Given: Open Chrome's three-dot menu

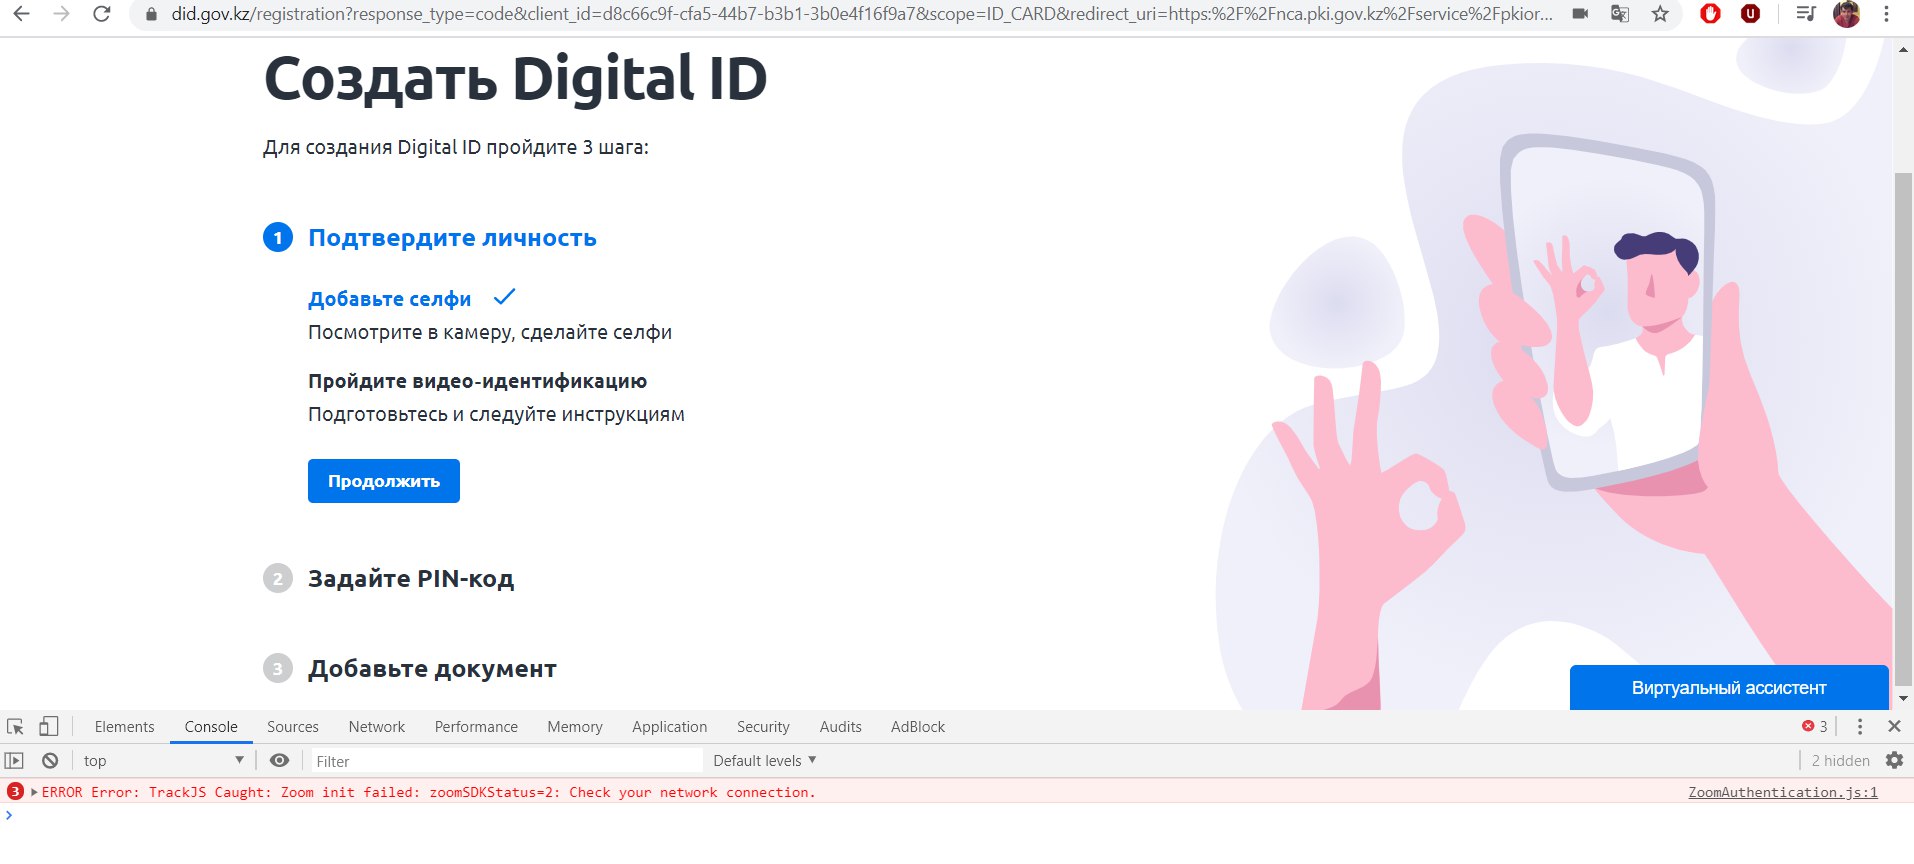Looking at the screenshot, I should 1886,14.
